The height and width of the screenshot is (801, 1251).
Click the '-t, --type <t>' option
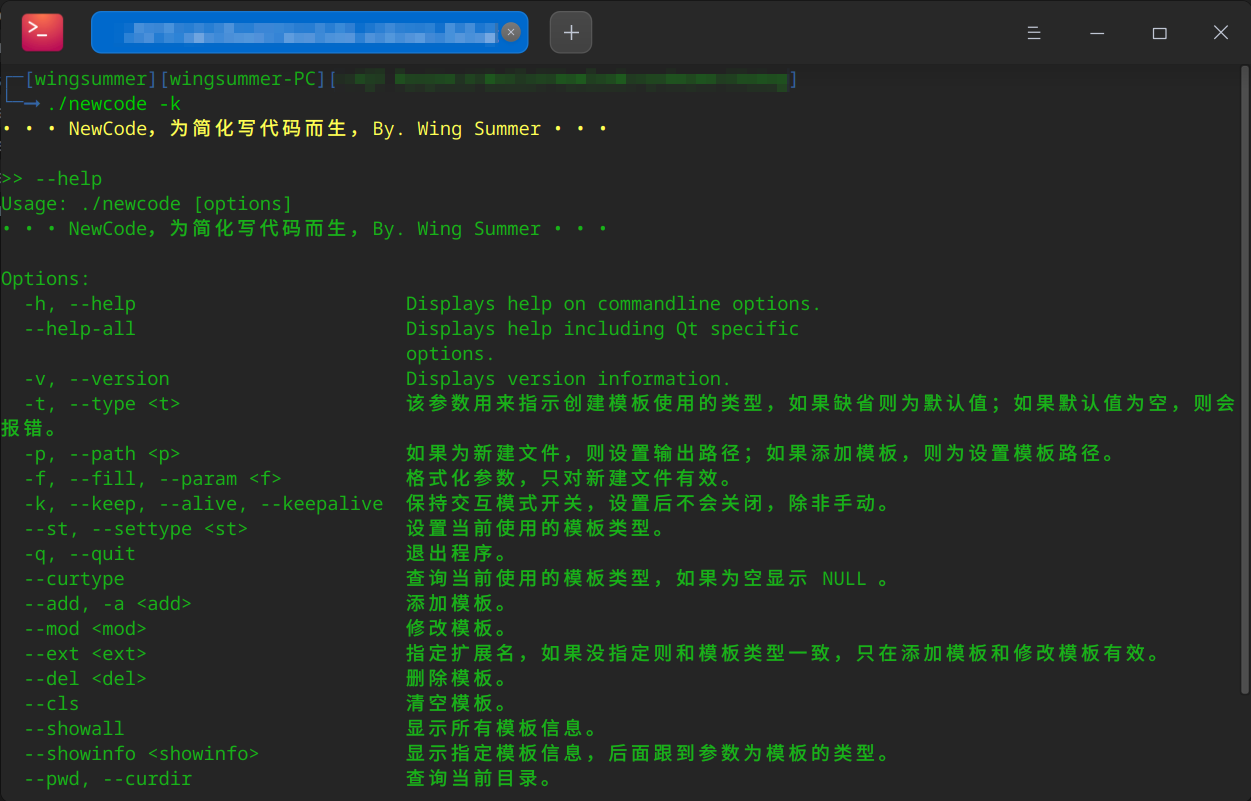[102, 404]
